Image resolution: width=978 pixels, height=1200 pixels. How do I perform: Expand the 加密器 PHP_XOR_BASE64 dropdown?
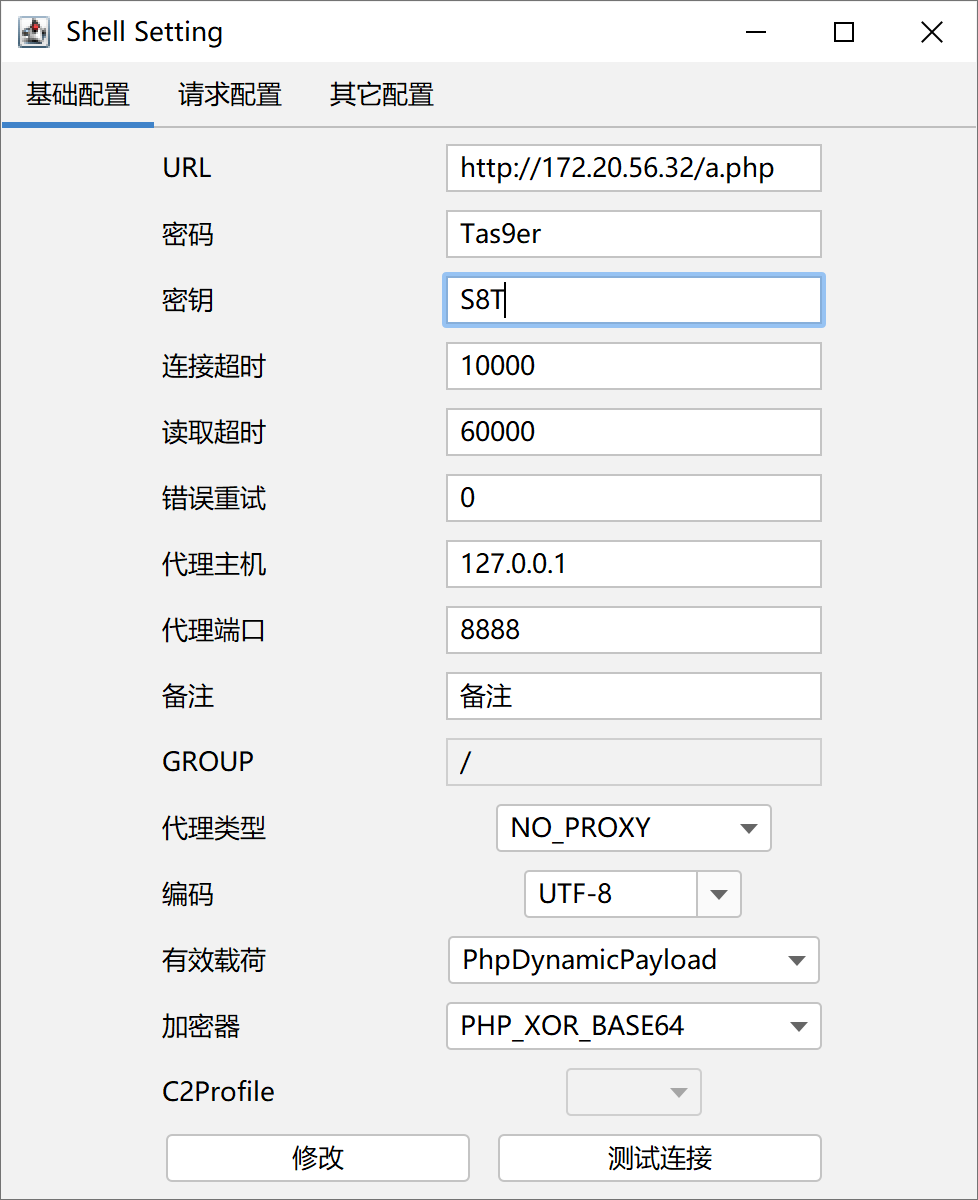coord(633,1026)
